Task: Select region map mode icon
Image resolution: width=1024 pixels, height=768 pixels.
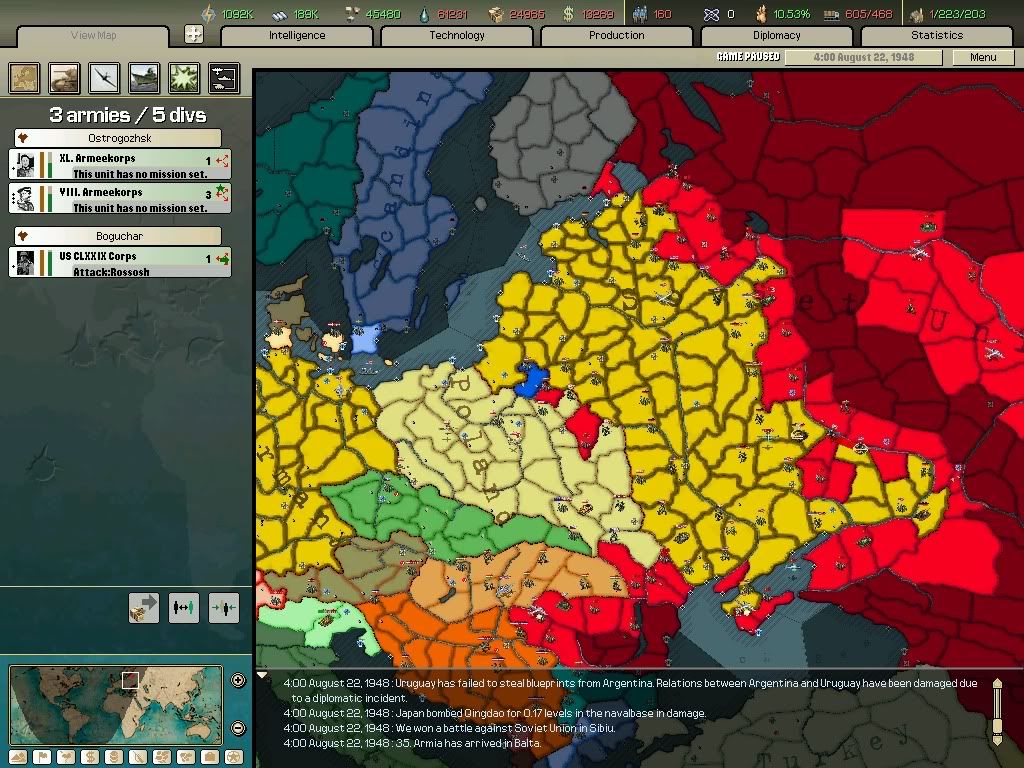Action: (x=162, y=757)
